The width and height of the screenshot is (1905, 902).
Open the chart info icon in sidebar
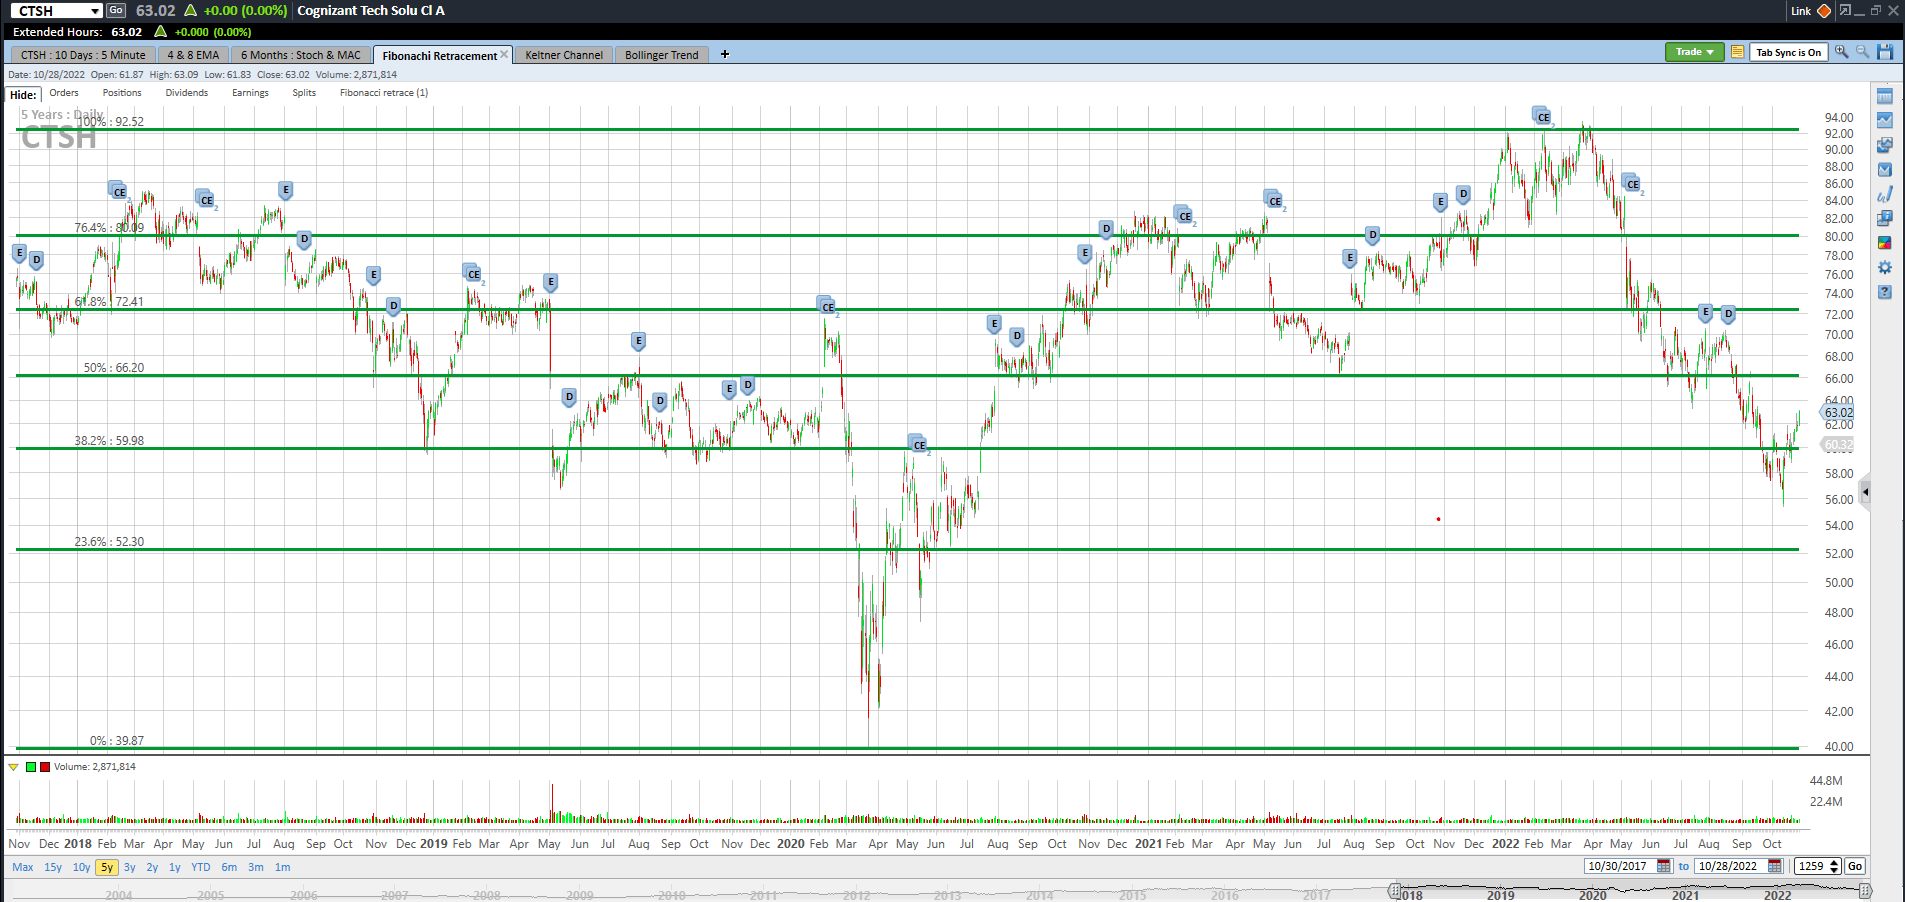click(x=1884, y=218)
